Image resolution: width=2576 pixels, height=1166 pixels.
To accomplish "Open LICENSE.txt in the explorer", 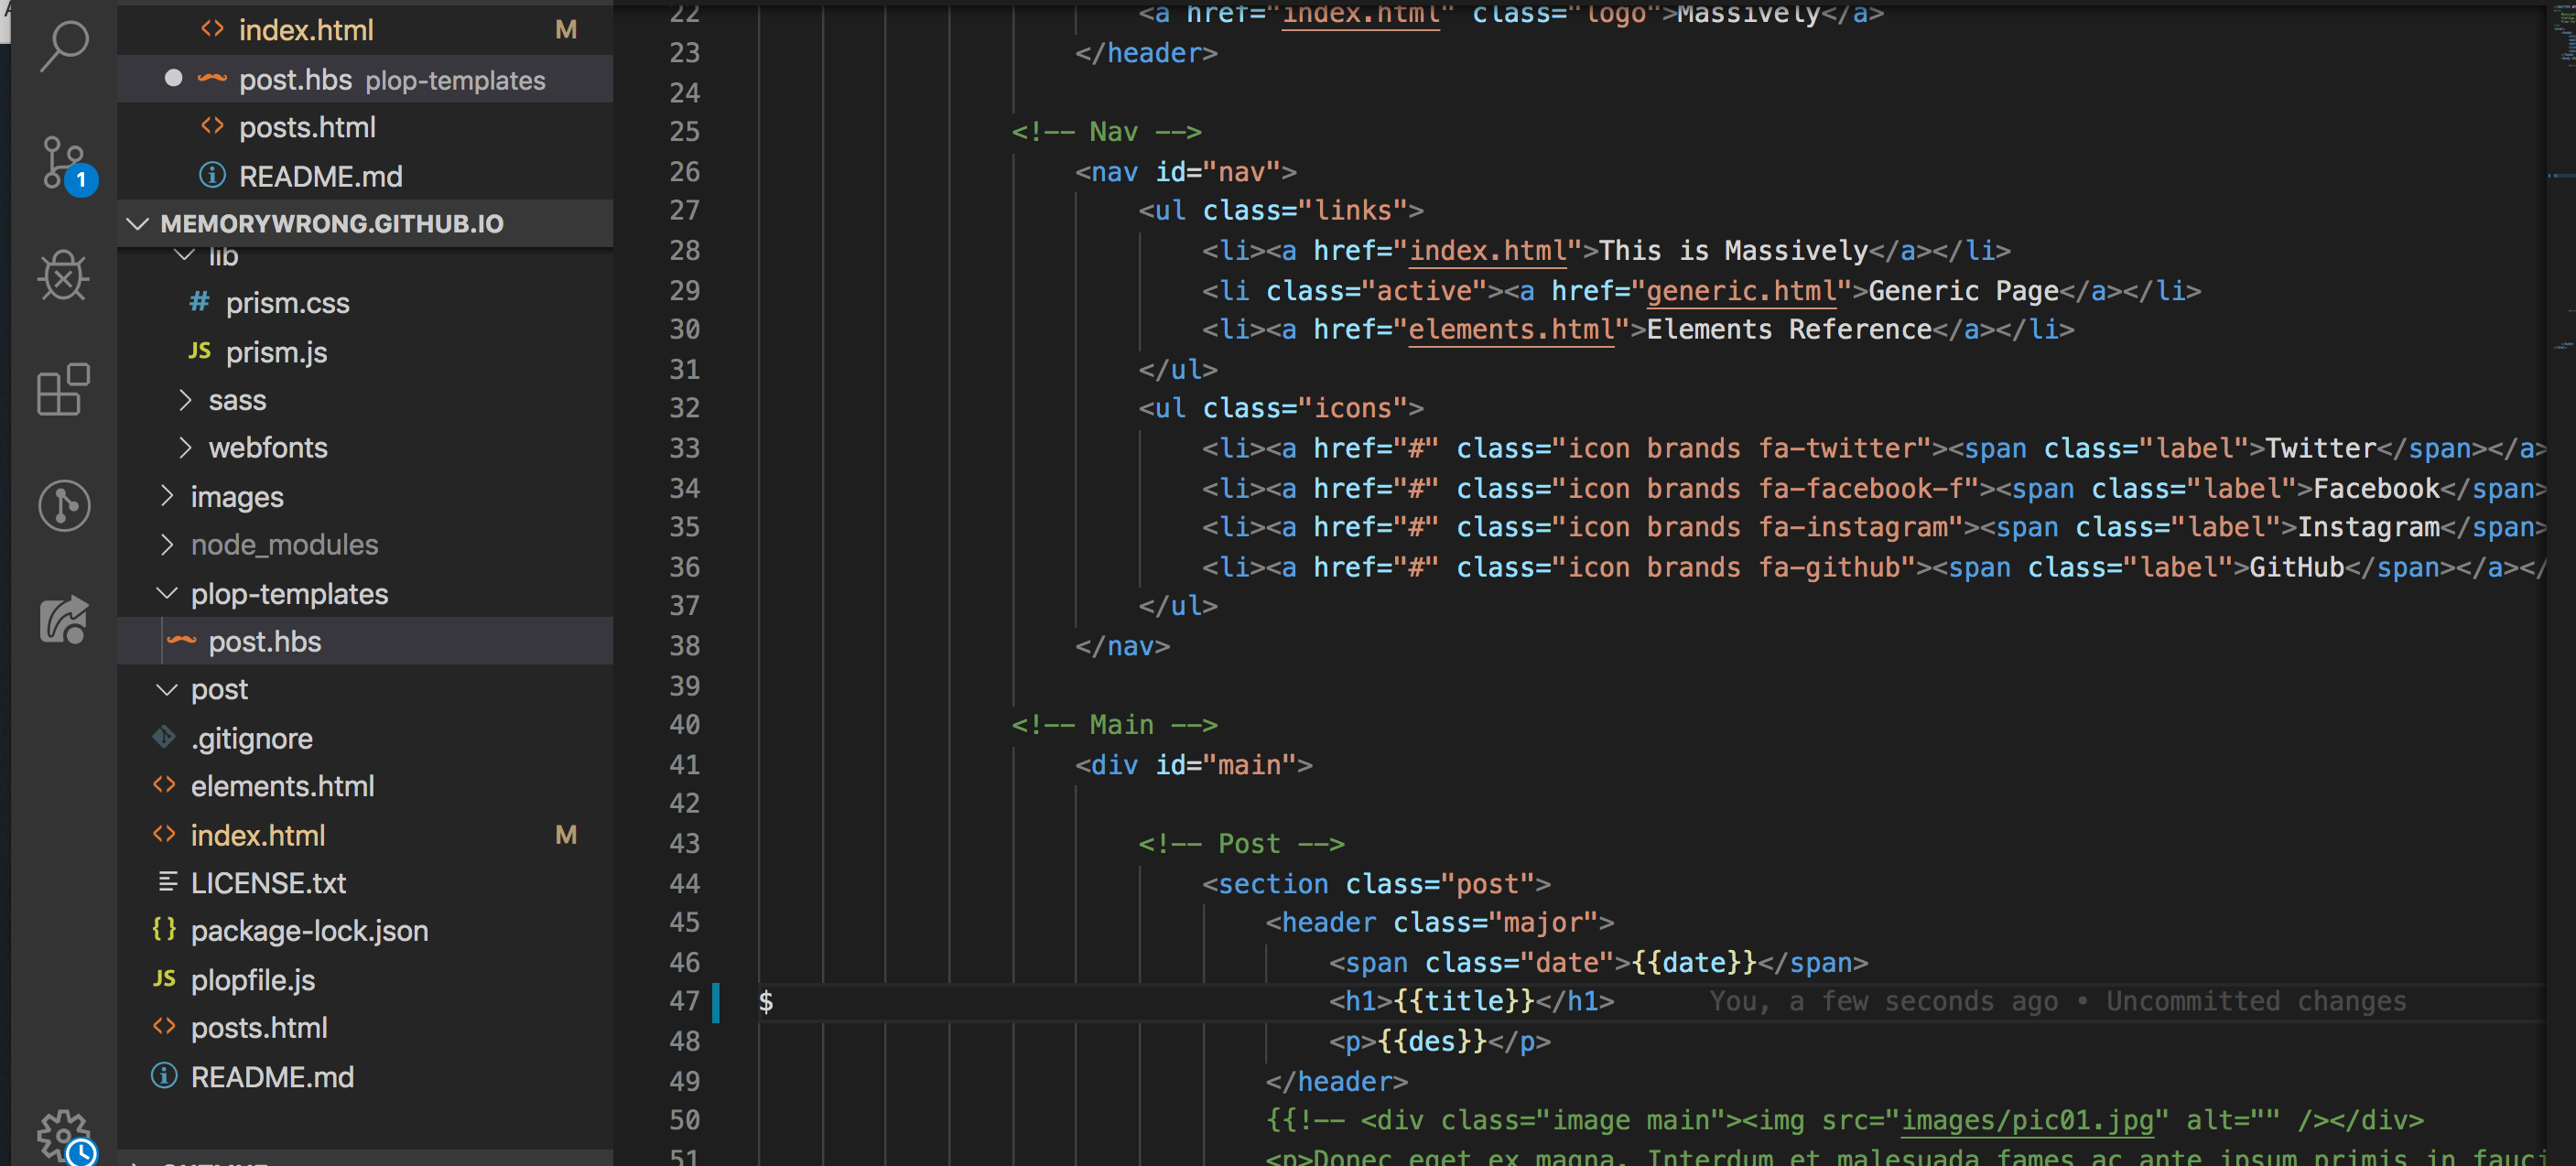I will 365,883.
